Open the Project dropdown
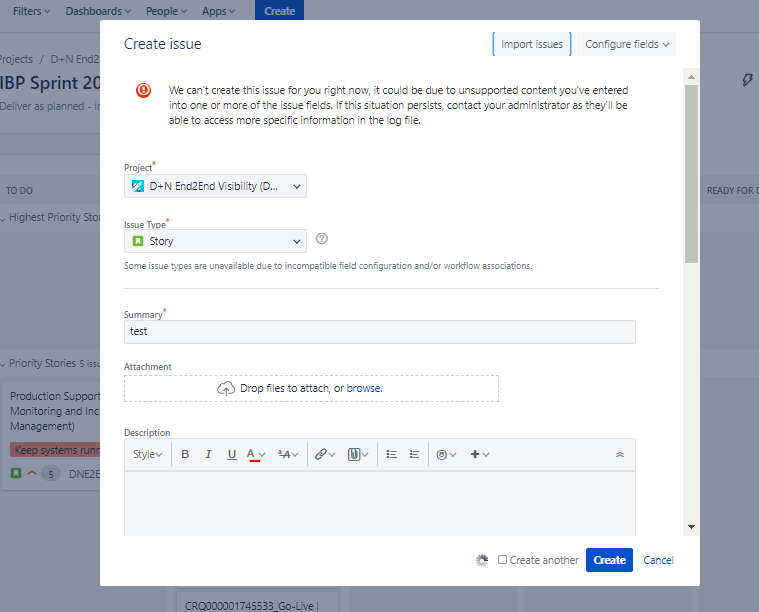 point(215,186)
